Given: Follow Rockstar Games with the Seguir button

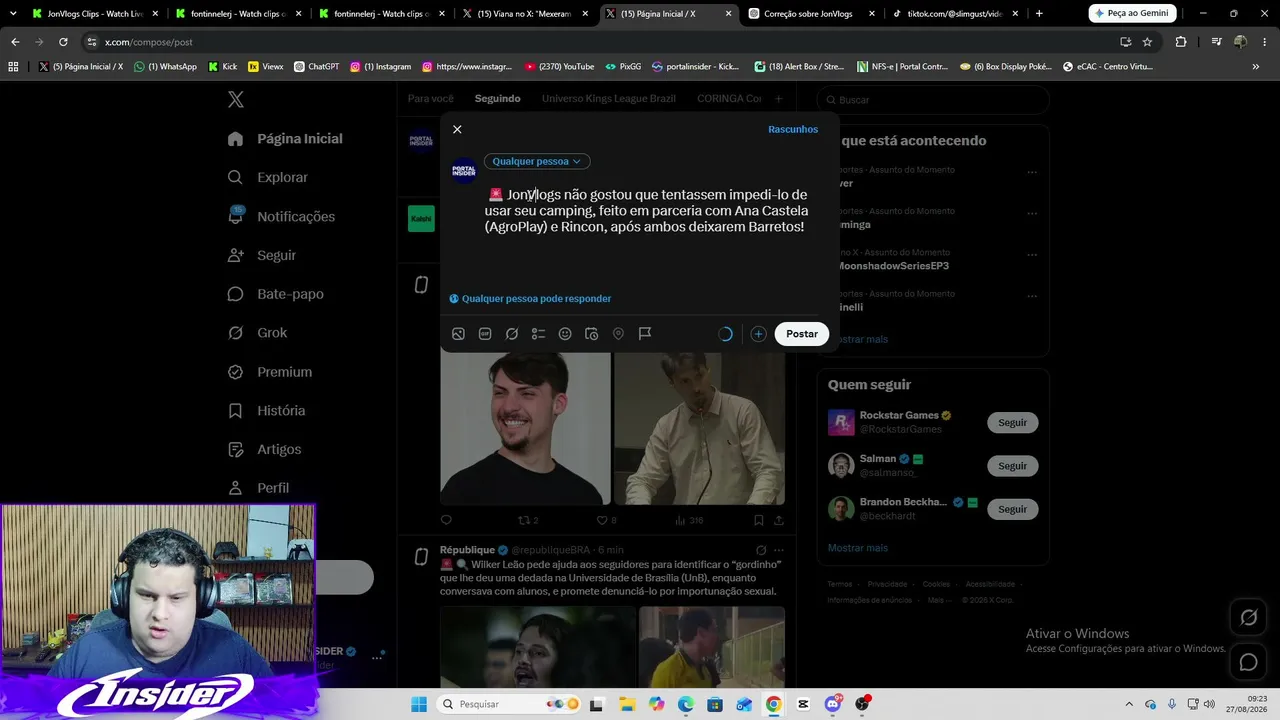Looking at the screenshot, I should pos(1012,423).
